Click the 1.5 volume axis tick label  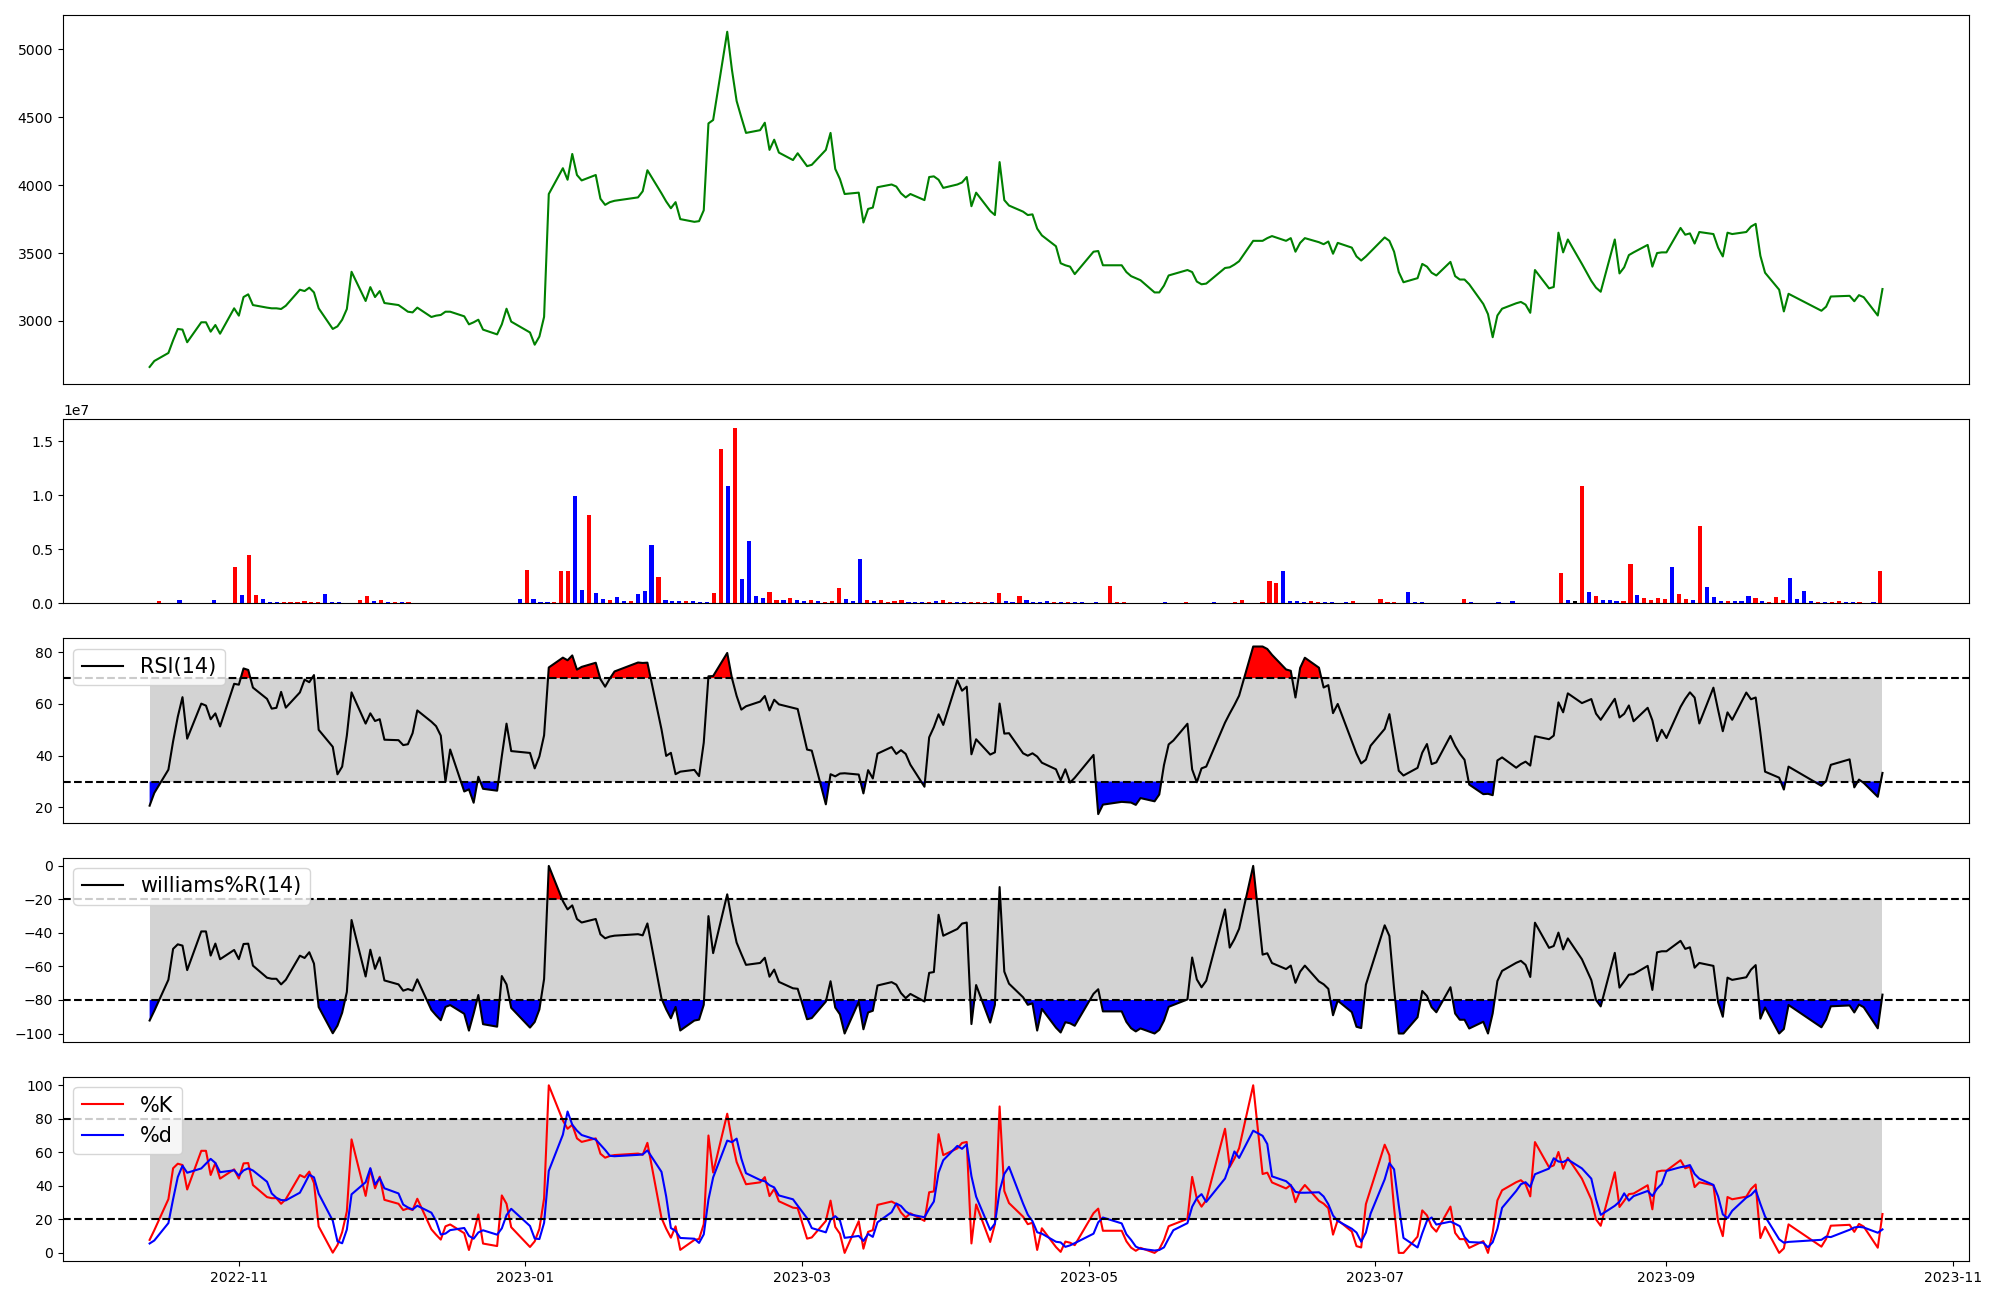[x=43, y=442]
